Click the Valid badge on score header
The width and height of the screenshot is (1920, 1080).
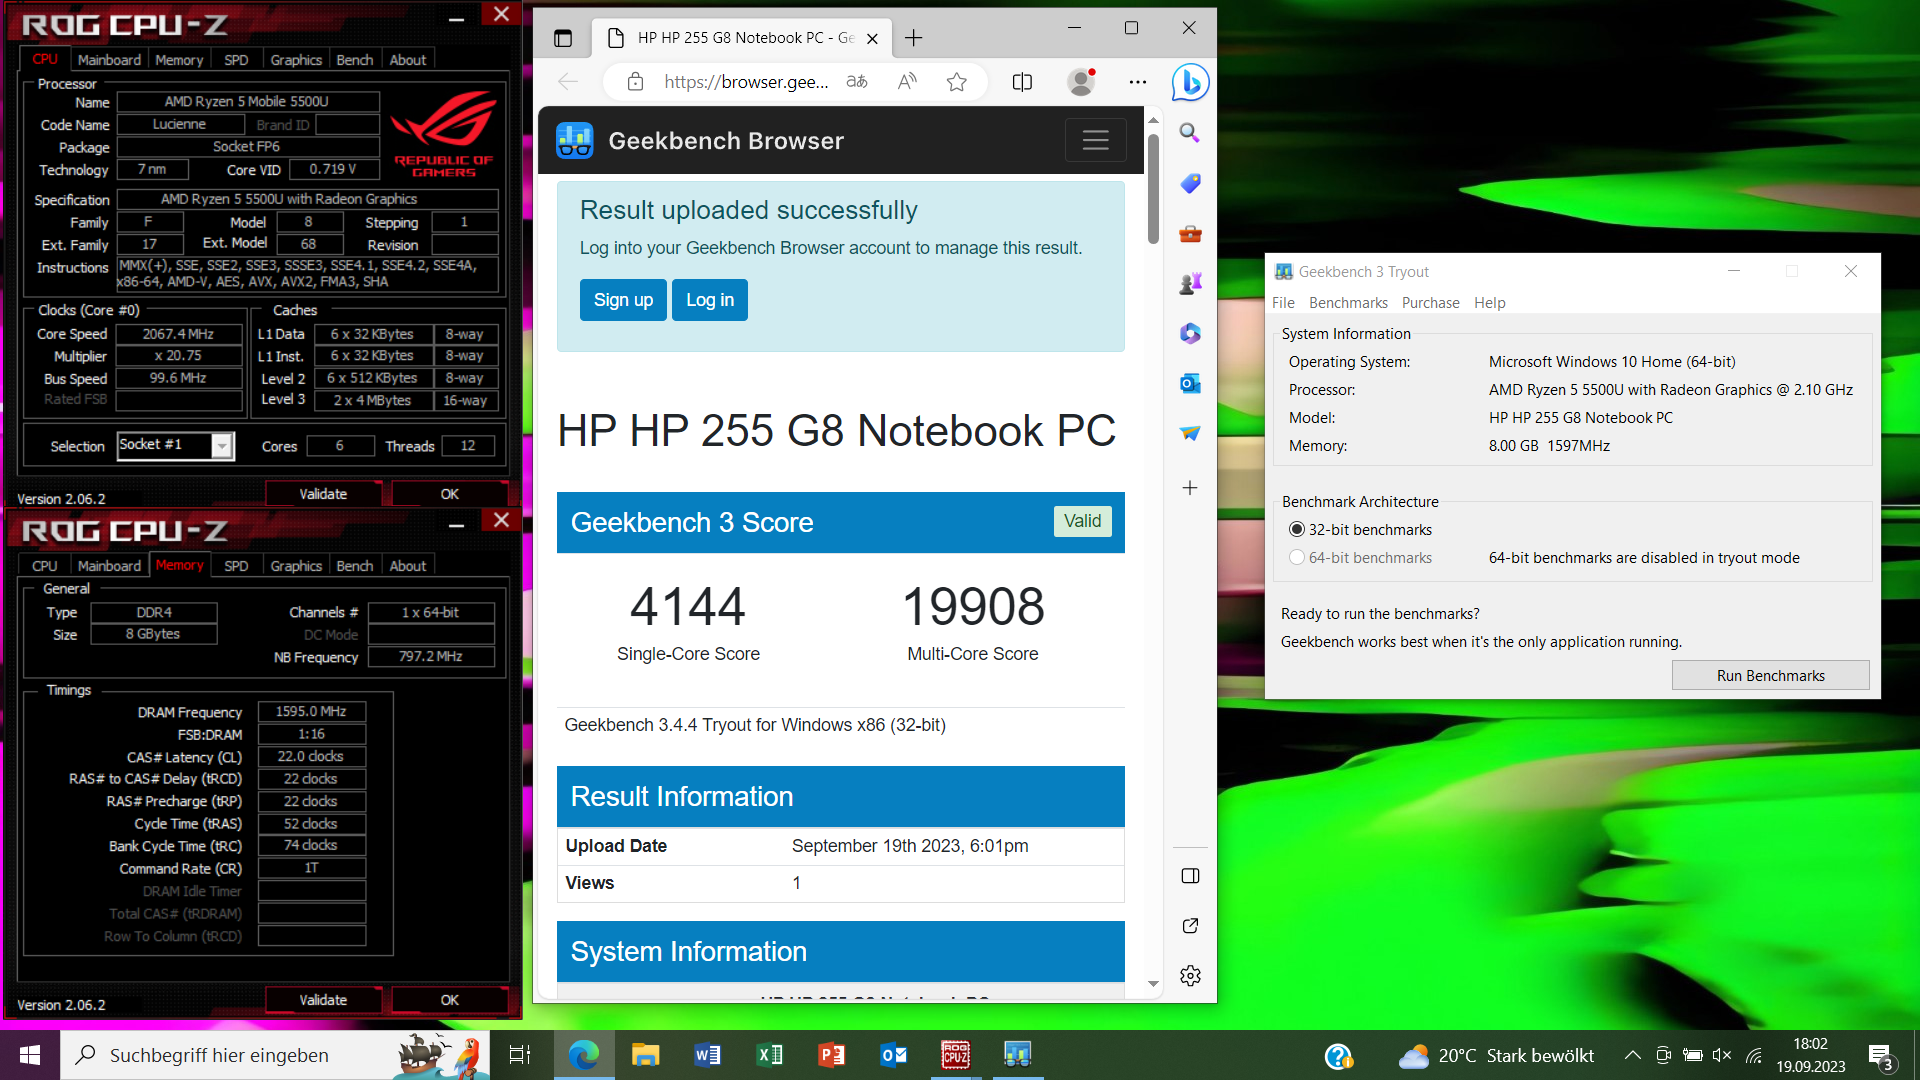(1082, 521)
